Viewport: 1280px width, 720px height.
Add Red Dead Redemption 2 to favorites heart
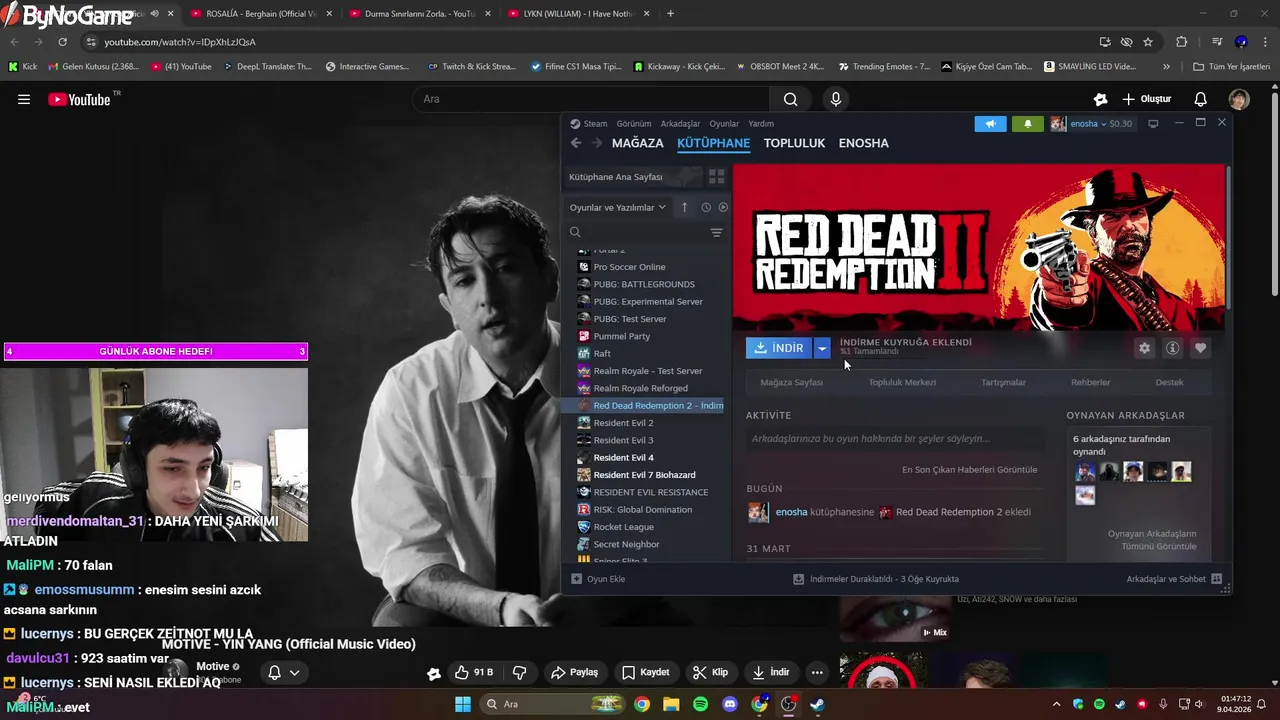(x=1200, y=348)
